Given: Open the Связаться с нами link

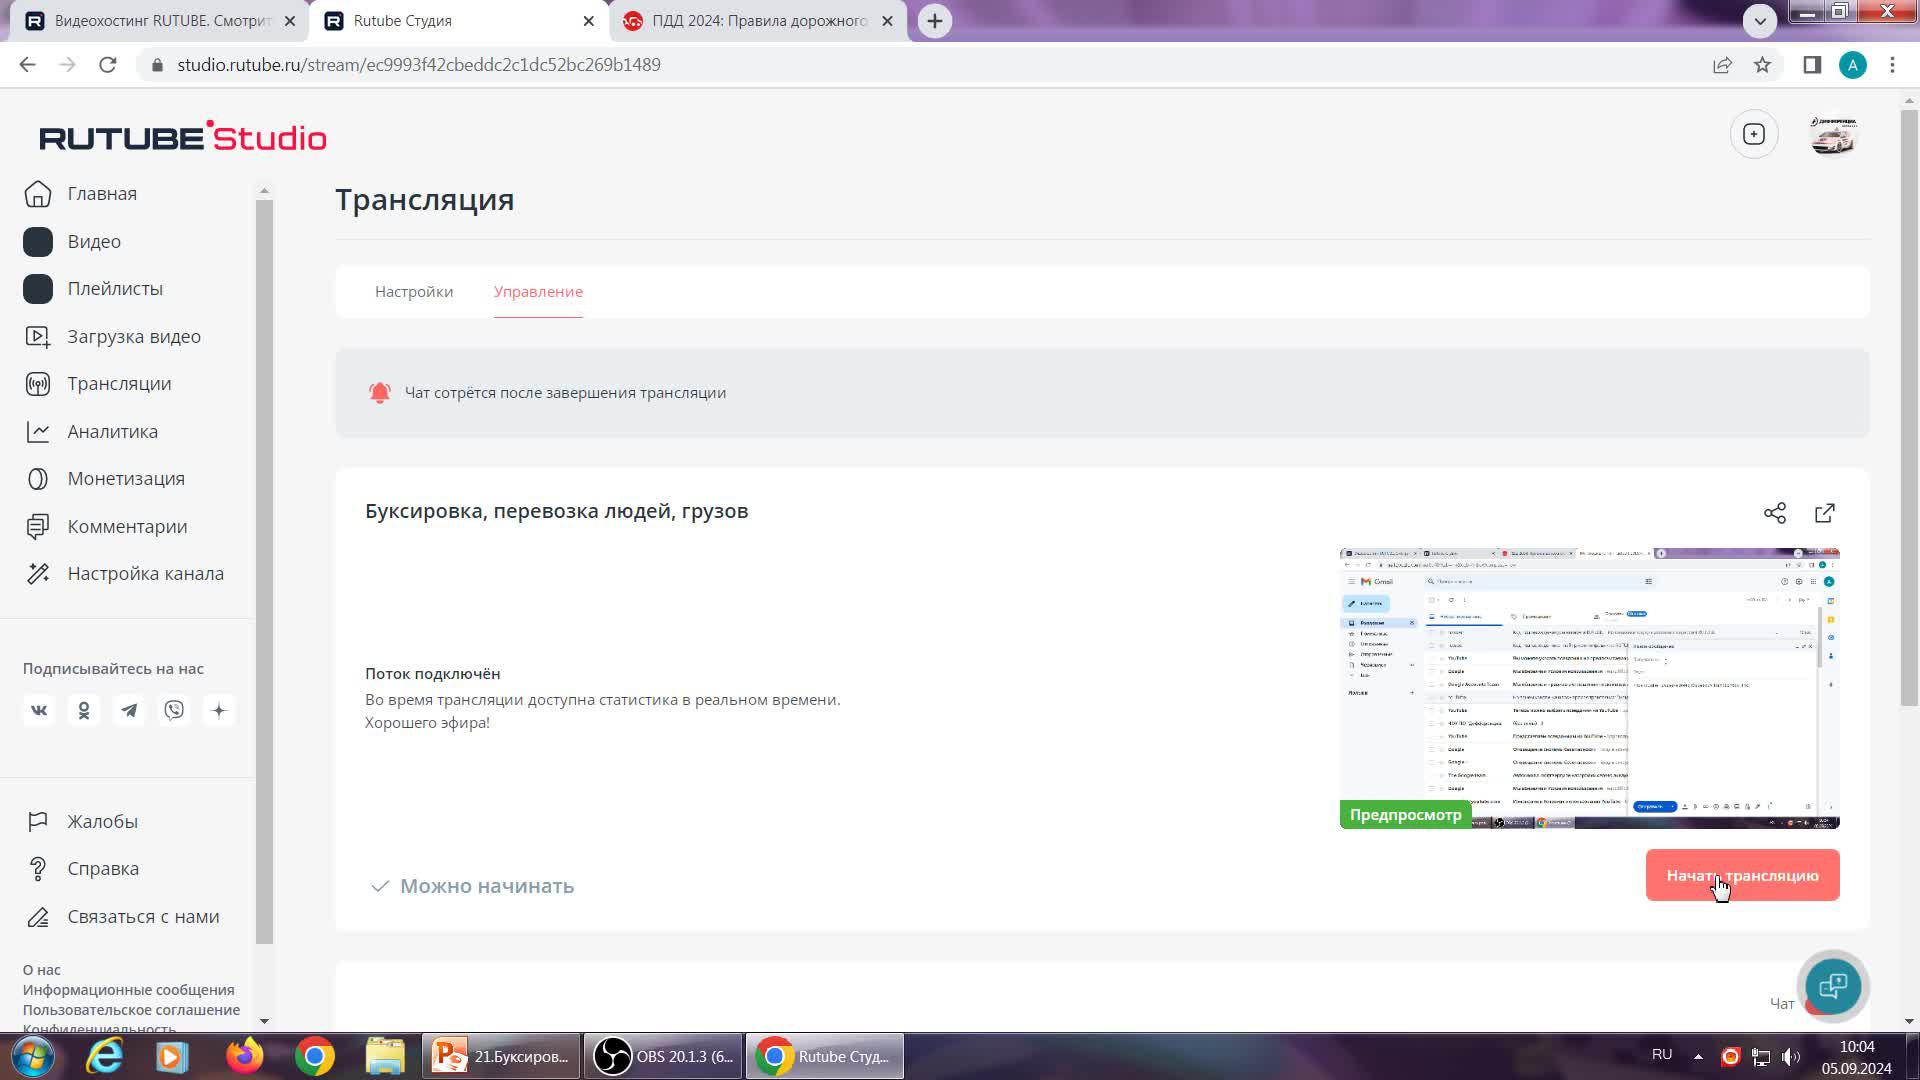Looking at the screenshot, I should pyautogui.click(x=143, y=917).
